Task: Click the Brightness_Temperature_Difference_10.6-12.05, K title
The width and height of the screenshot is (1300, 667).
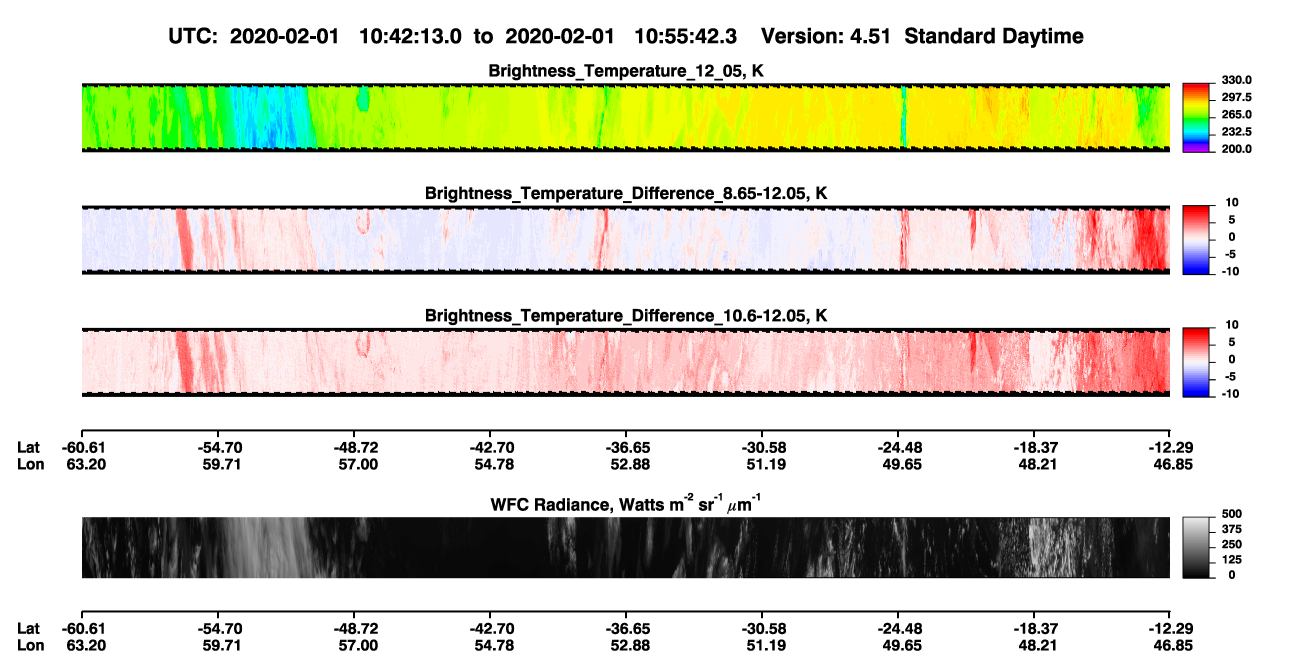Action: click(626, 316)
